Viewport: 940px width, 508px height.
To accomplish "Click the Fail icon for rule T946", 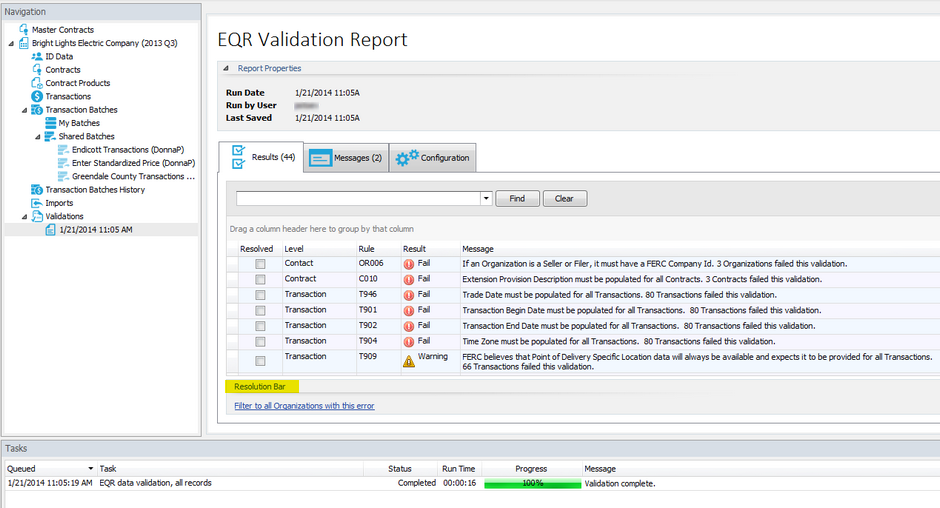I will tap(409, 295).
